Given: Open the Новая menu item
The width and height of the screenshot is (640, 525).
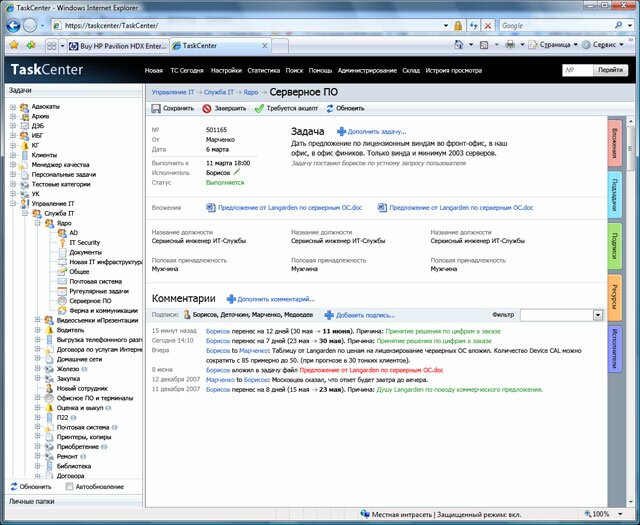Looking at the screenshot, I should tap(154, 71).
